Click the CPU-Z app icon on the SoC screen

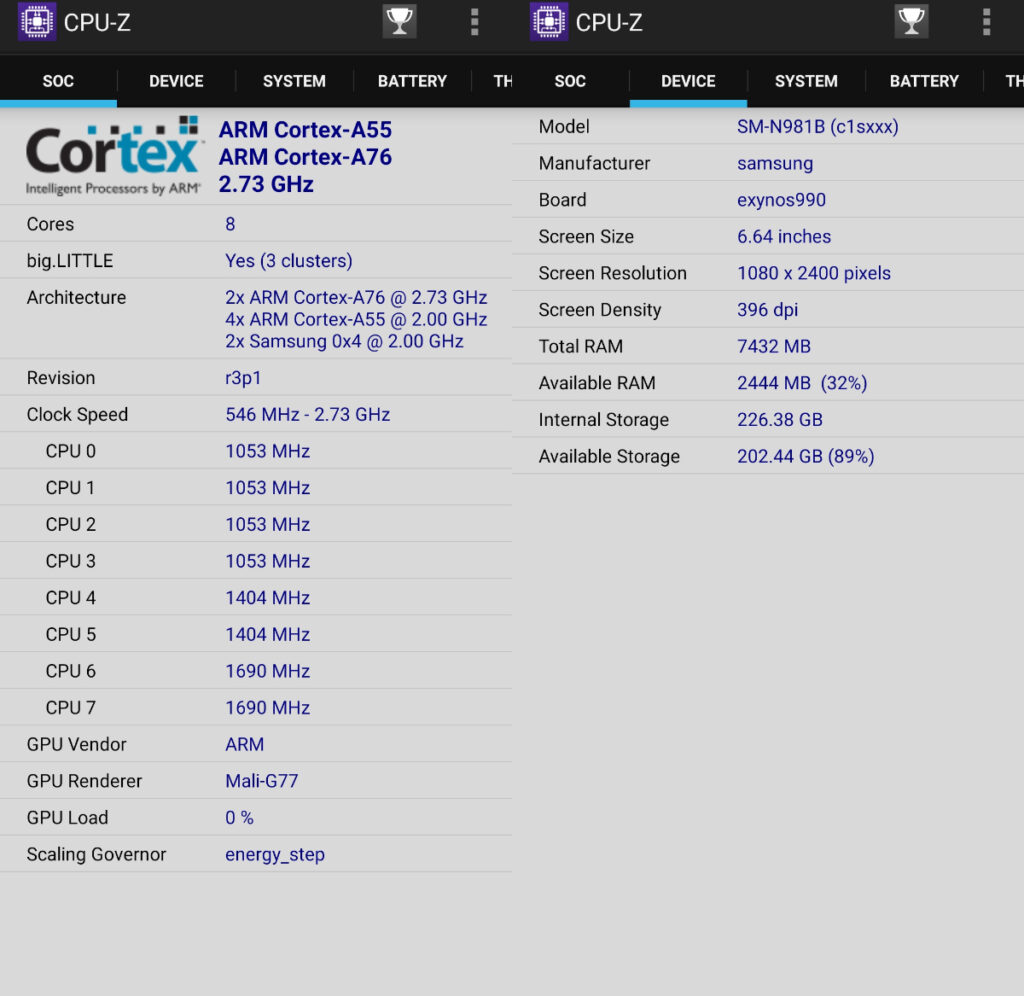click(37, 22)
